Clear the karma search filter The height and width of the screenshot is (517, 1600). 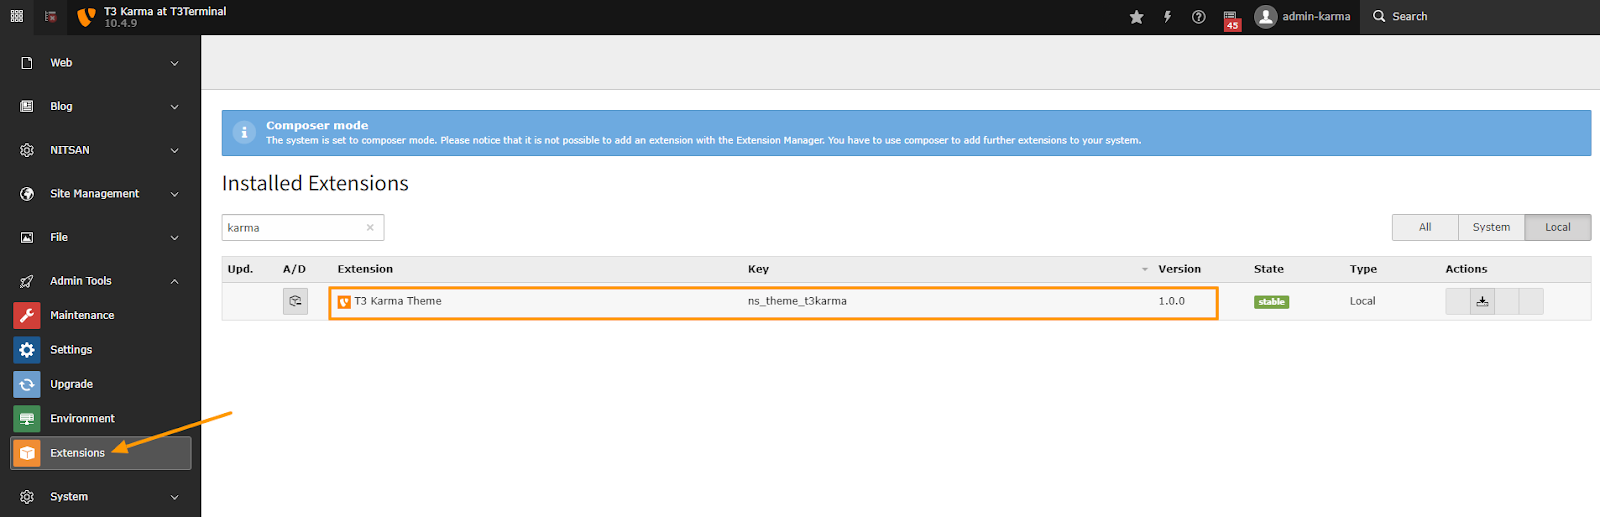click(x=370, y=228)
